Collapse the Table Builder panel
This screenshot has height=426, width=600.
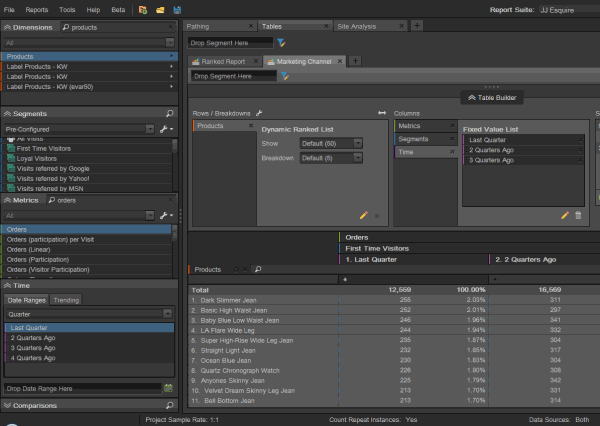tap(494, 97)
